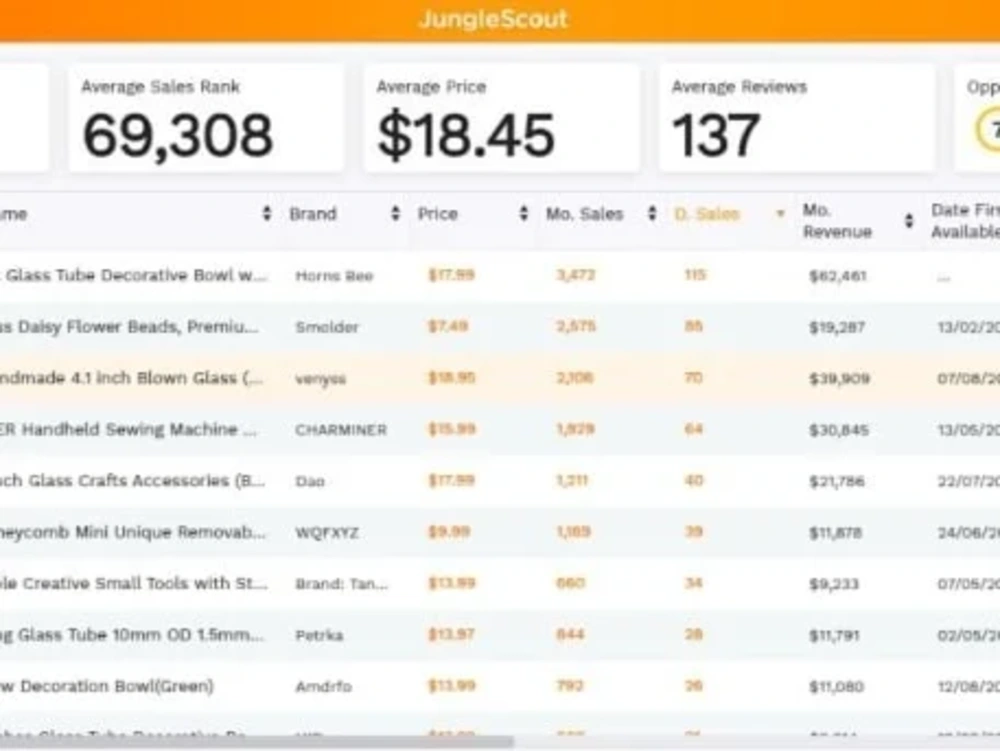The height and width of the screenshot is (751, 1000).
Task: Select the Handheld Sewing Machine product name
Action: (128, 430)
